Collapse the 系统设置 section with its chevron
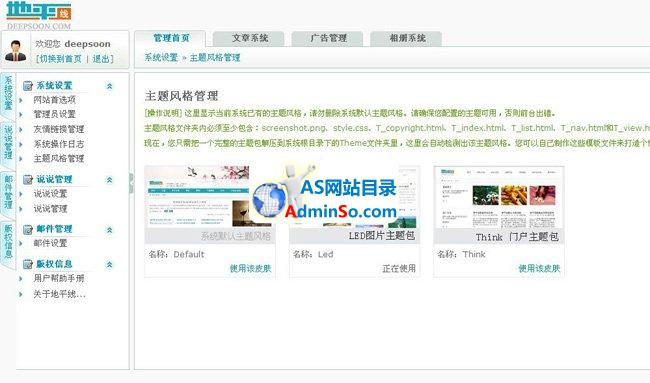Screen dimensions: 650x383 (109, 86)
